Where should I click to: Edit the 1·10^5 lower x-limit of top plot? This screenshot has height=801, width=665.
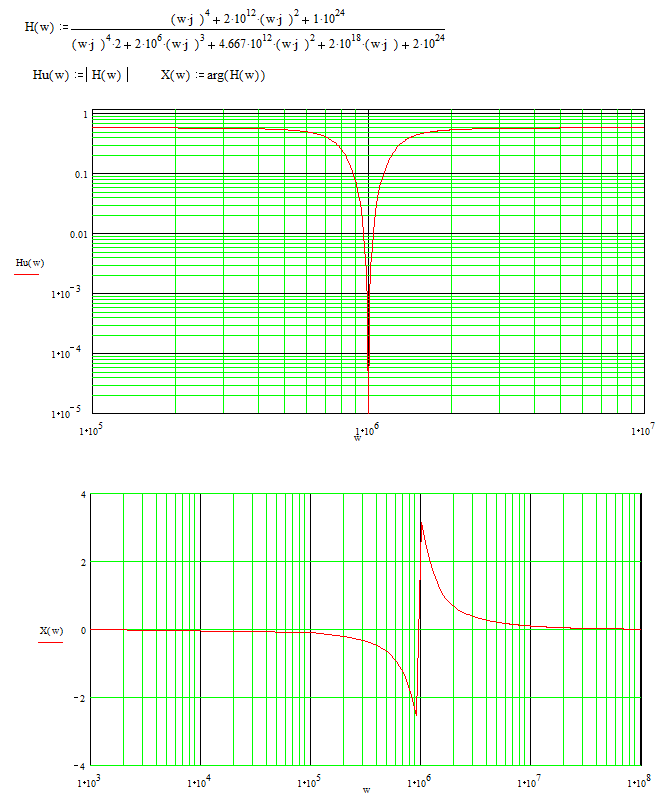92,431
